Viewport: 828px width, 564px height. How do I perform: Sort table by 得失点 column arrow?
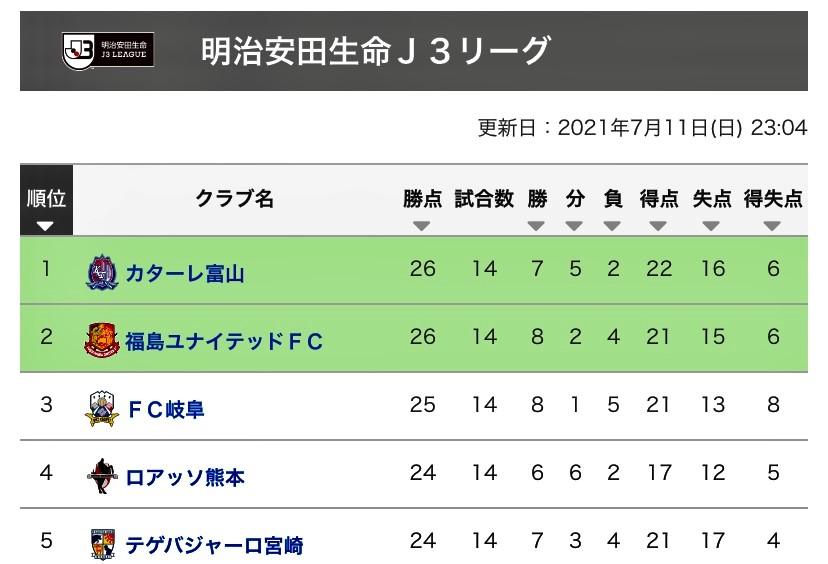(772, 226)
